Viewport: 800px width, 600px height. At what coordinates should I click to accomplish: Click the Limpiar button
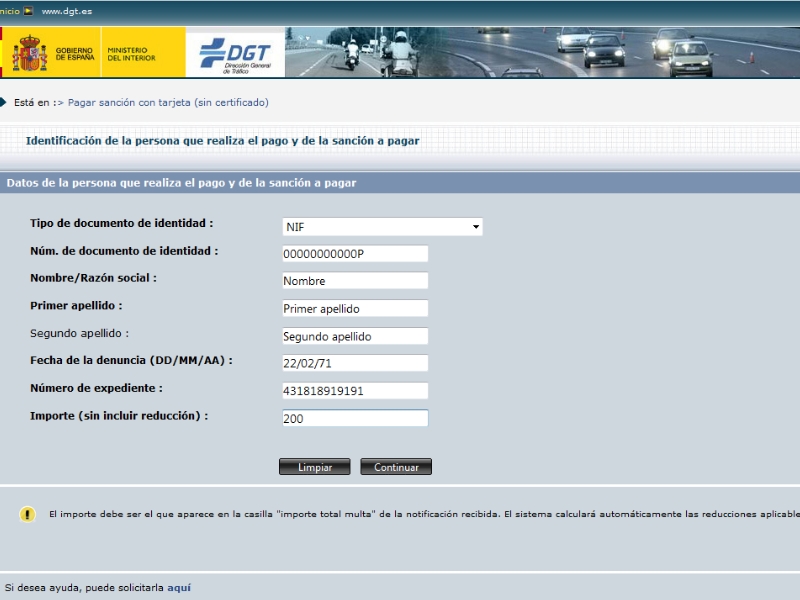point(315,467)
